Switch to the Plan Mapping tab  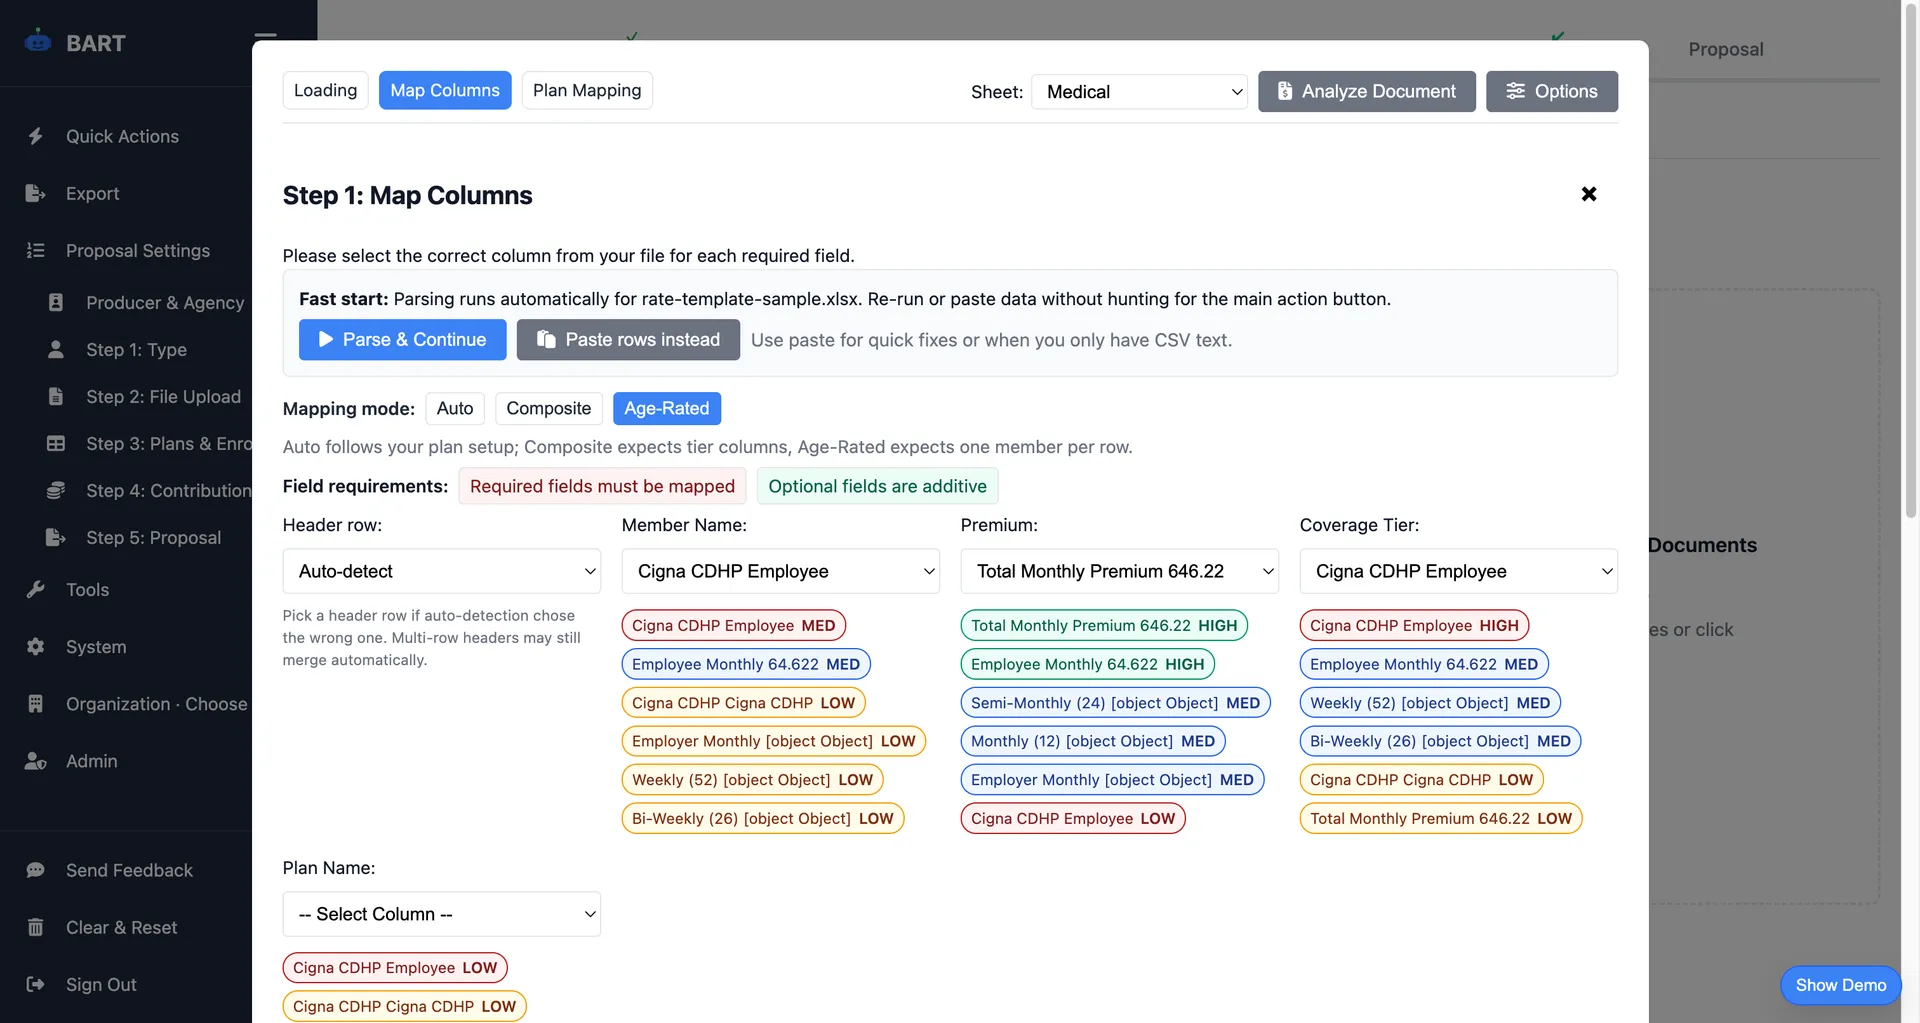click(x=586, y=90)
